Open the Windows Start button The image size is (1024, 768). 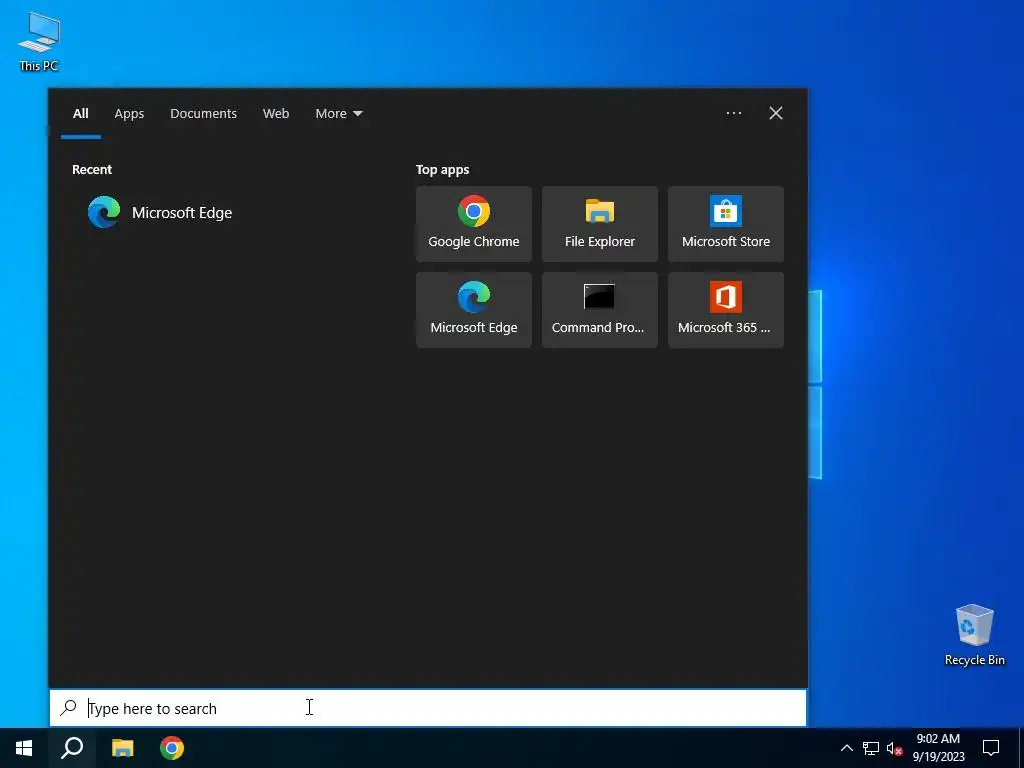click(24, 748)
